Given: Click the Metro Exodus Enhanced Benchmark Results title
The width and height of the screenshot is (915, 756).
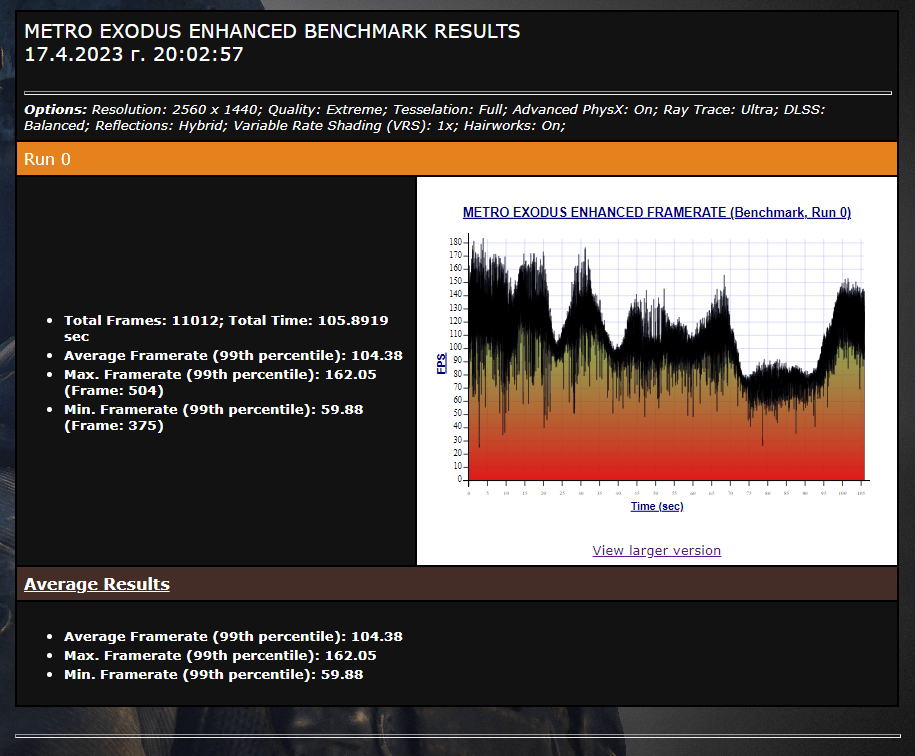Looking at the screenshot, I should point(272,31).
